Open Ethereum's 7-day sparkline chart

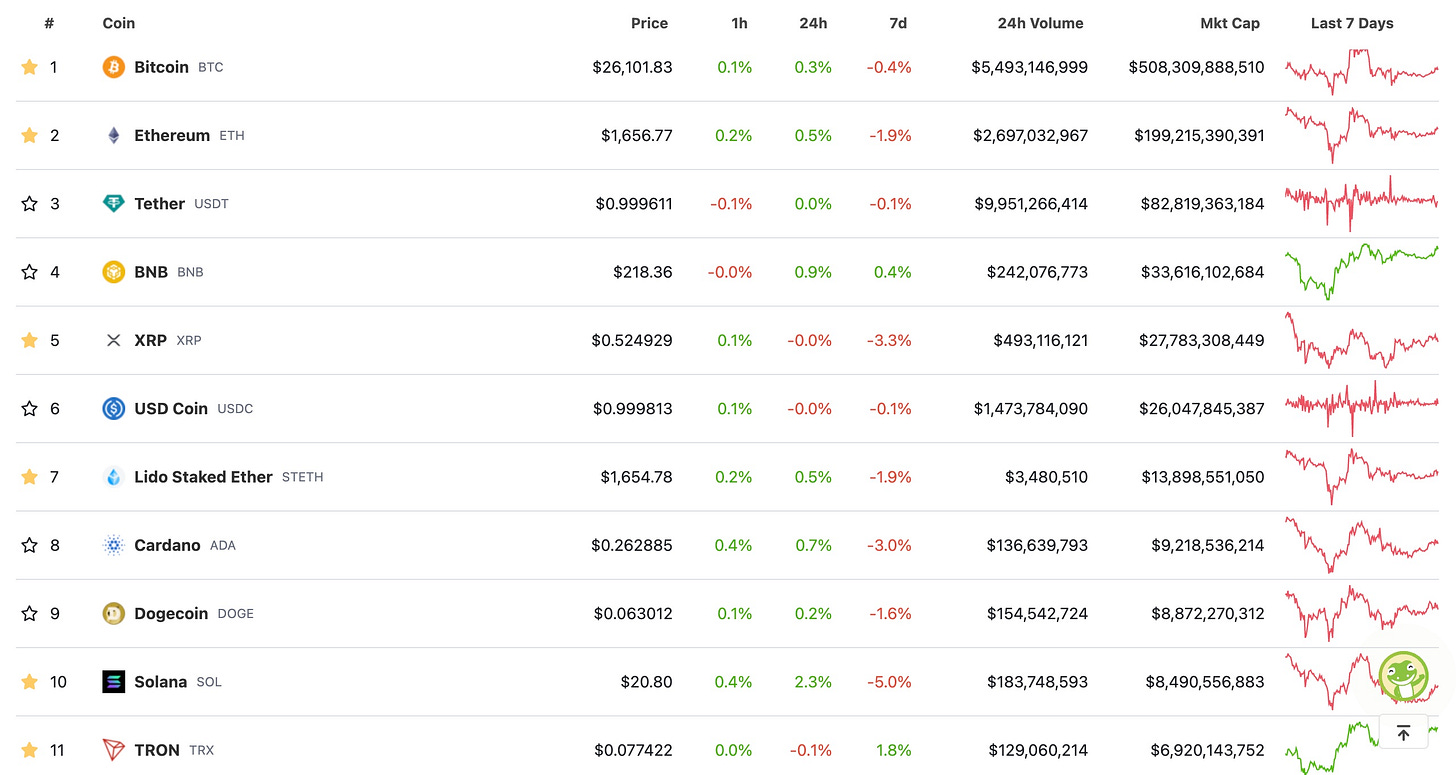pos(1362,135)
